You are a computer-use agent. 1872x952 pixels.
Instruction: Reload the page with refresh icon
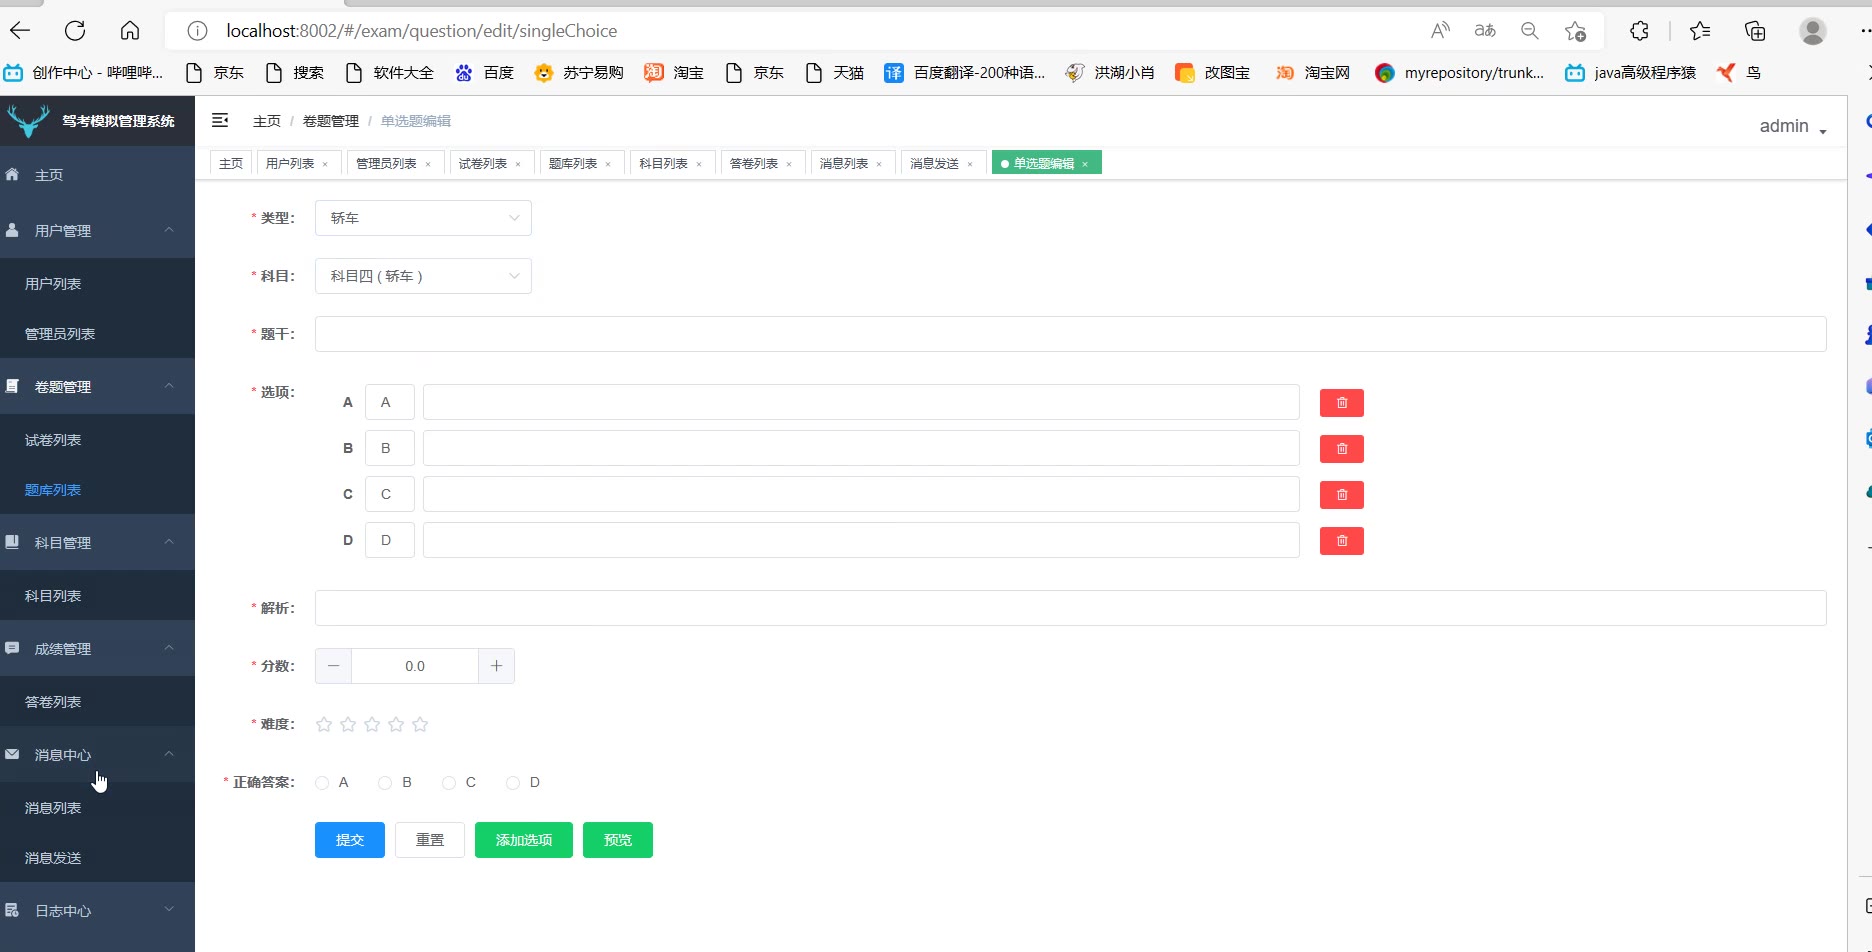75,31
